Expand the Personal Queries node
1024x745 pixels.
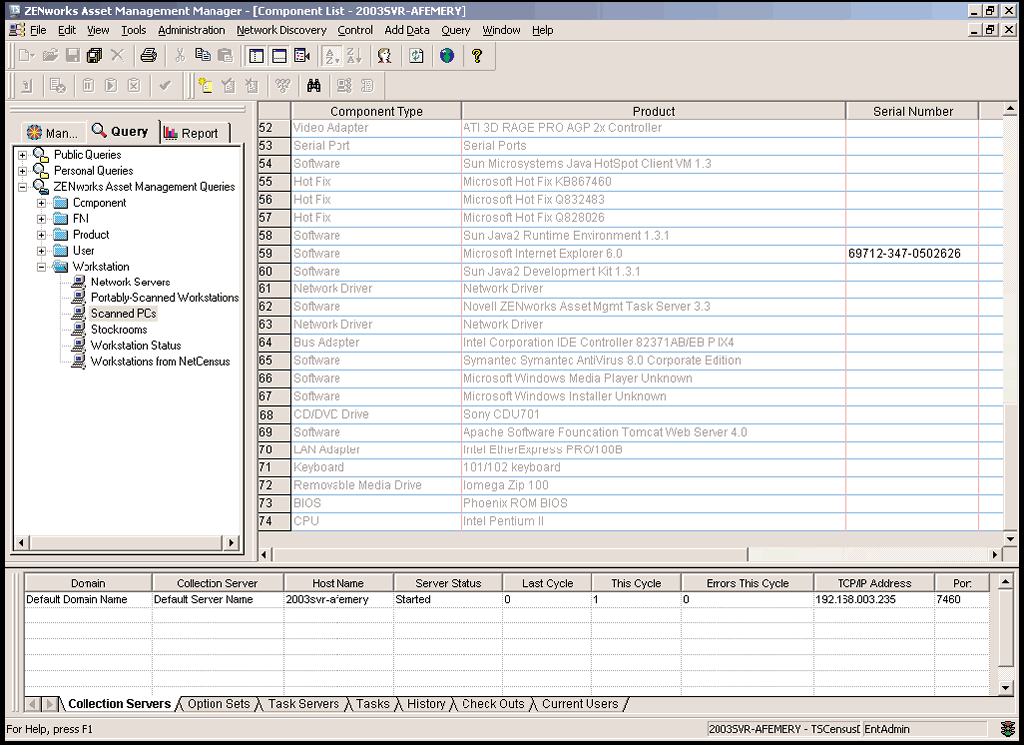(x=22, y=171)
